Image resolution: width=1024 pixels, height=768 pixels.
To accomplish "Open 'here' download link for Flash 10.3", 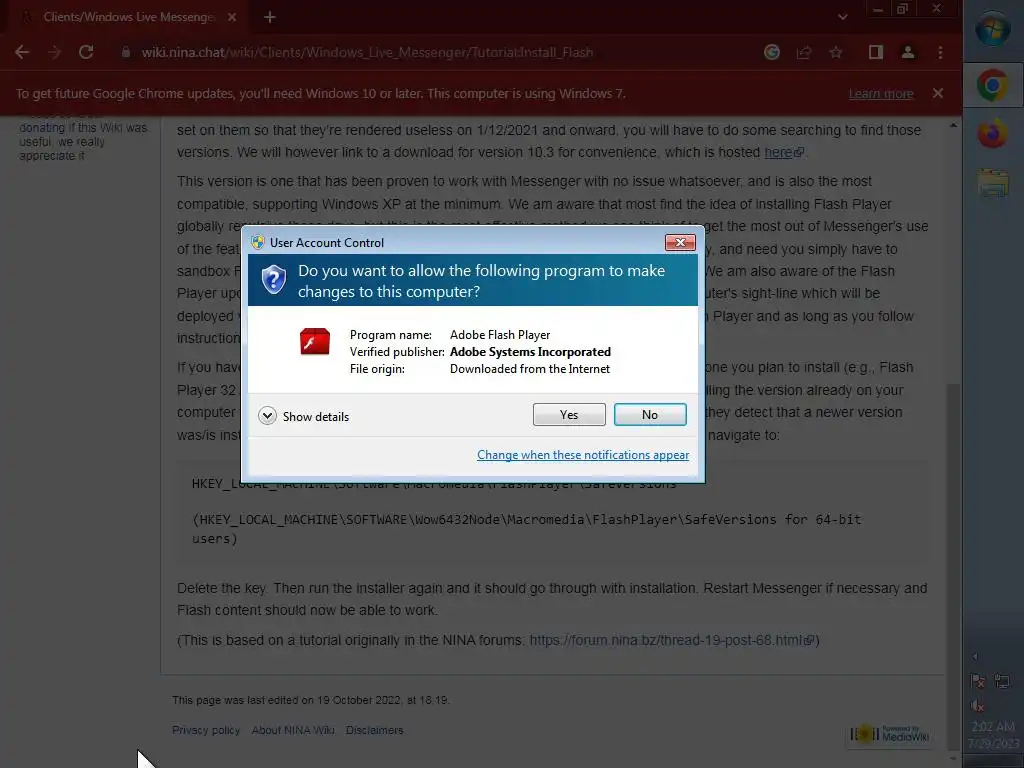I will [784, 152].
